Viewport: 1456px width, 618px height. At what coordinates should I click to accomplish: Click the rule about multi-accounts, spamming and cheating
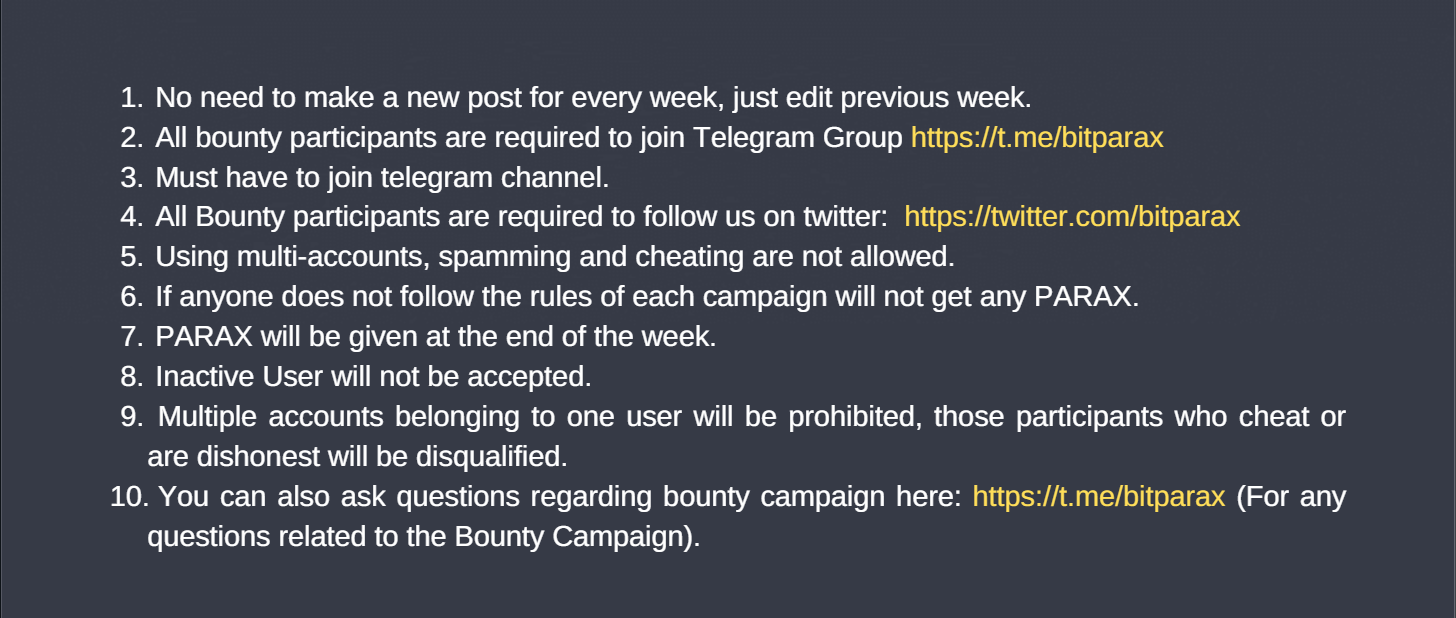pyautogui.click(x=555, y=257)
